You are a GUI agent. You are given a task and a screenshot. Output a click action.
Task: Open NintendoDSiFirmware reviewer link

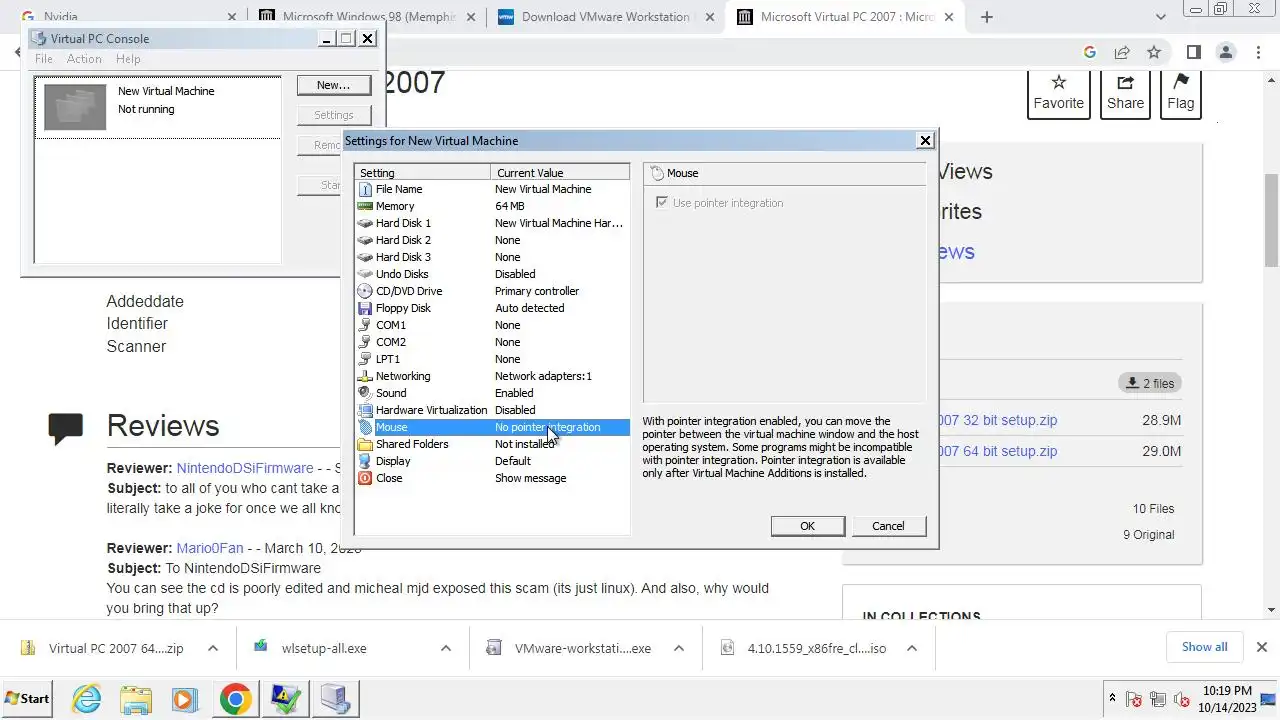[x=245, y=468]
